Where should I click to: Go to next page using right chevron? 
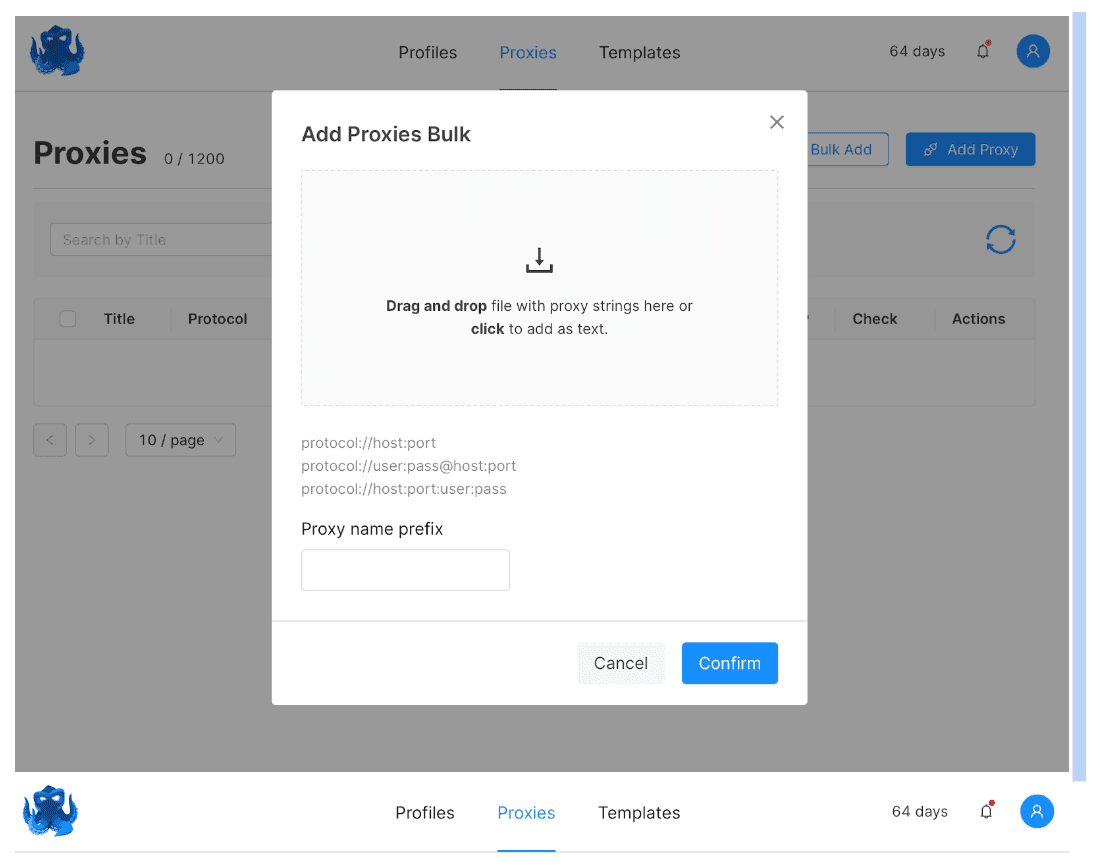pyautogui.click(x=92, y=440)
